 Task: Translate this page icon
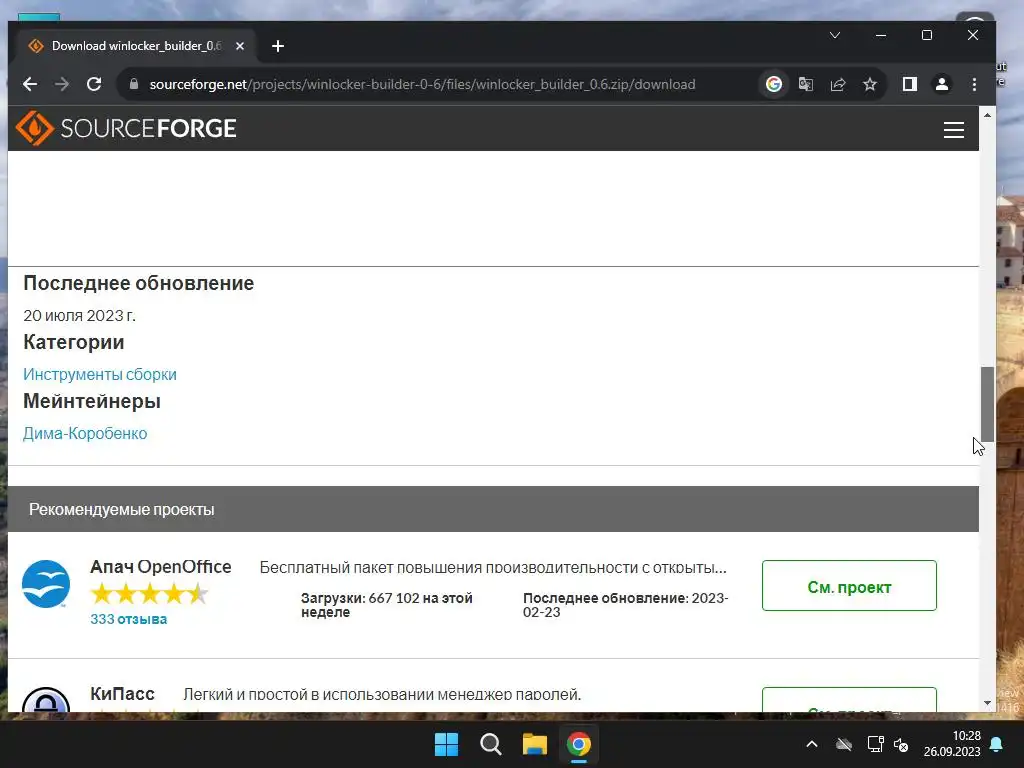[x=806, y=84]
